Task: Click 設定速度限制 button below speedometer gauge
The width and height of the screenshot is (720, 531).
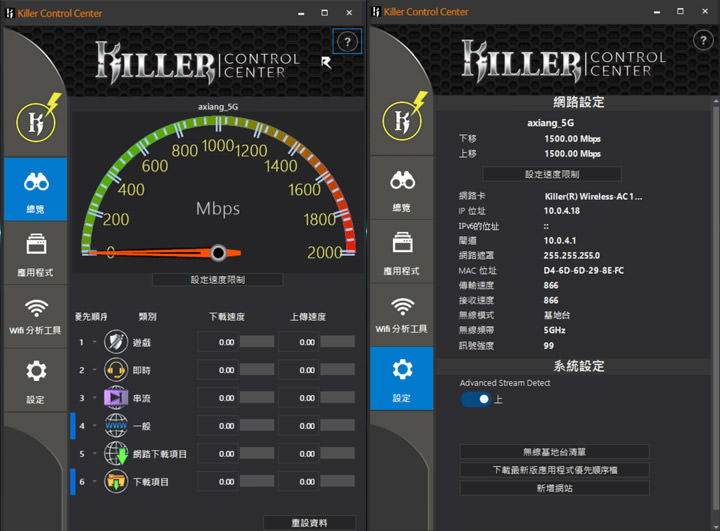Action: coord(217,280)
